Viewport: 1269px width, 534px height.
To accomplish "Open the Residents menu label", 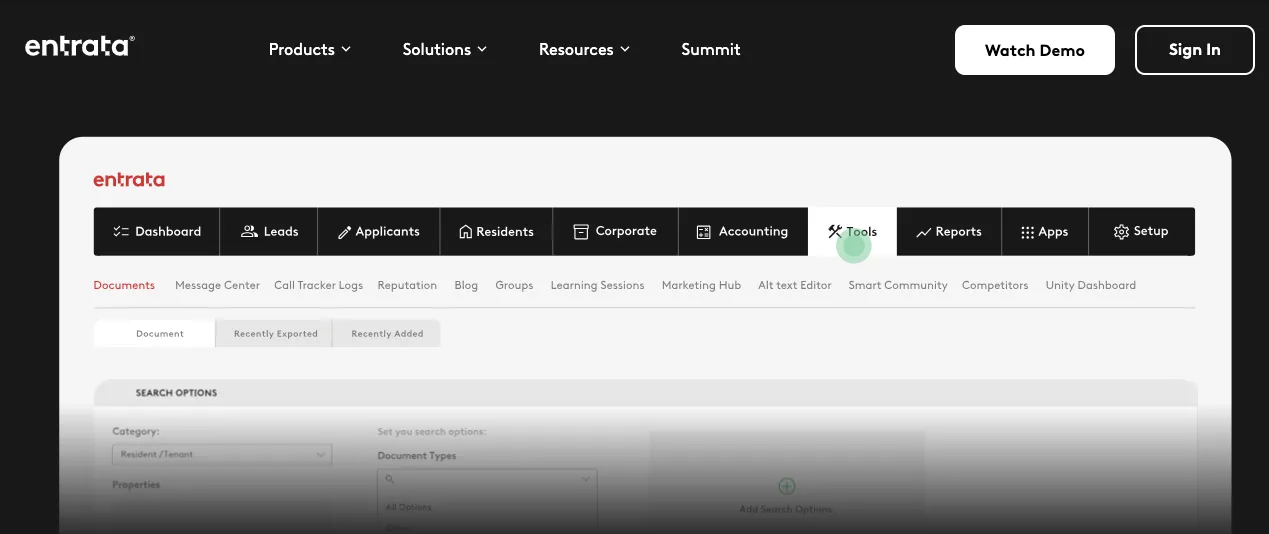I will pyautogui.click(x=505, y=231).
